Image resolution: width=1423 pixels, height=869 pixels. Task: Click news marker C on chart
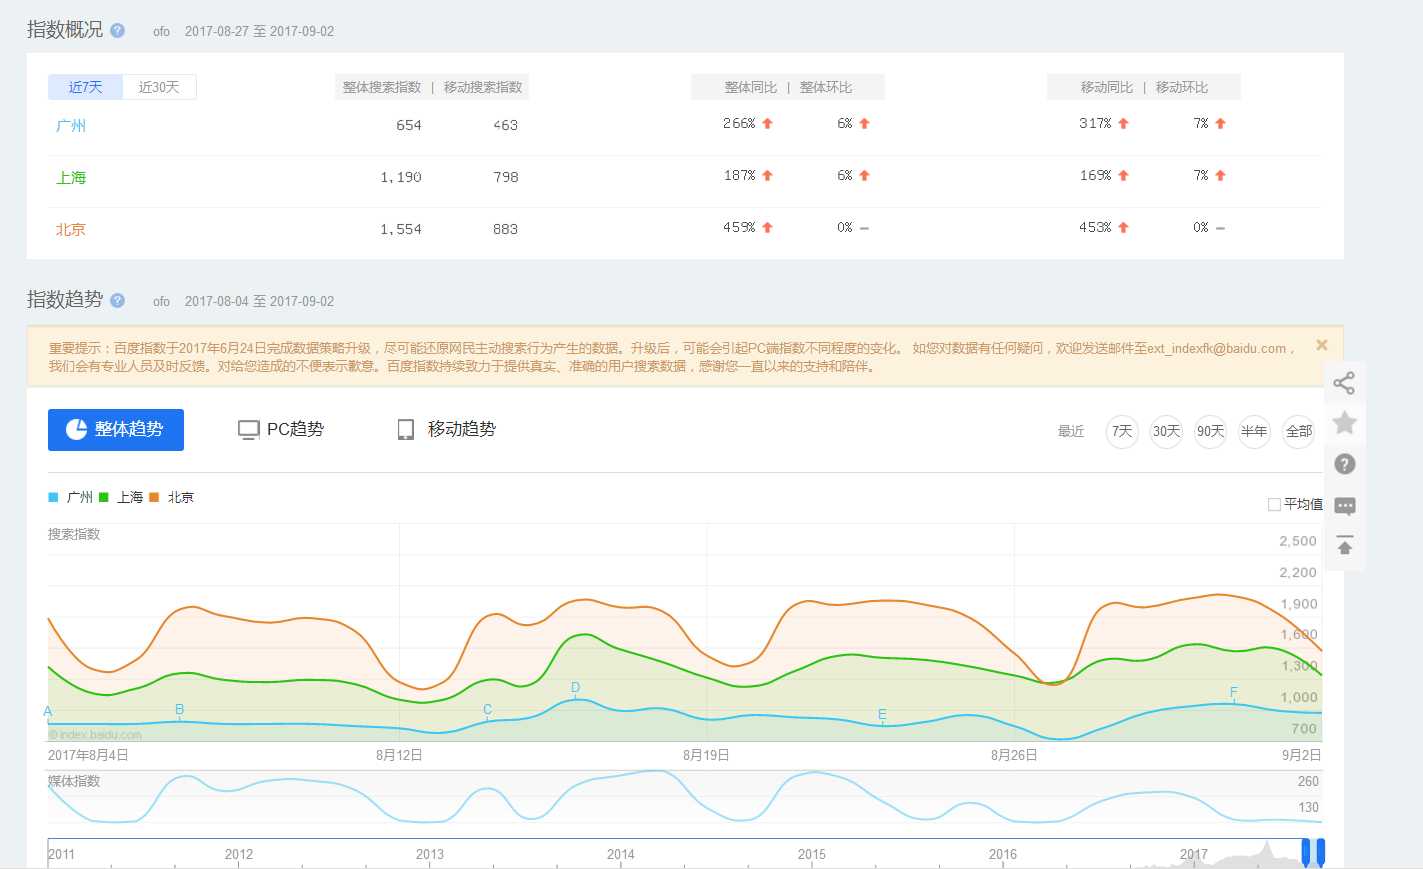pyautogui.click(x=488, y=709)
